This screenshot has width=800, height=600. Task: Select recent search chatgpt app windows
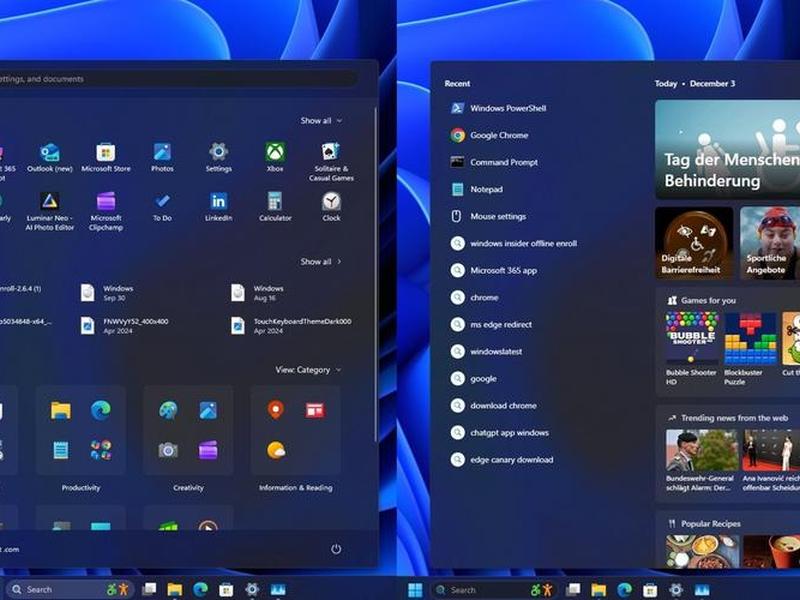[x=499, y=433]
